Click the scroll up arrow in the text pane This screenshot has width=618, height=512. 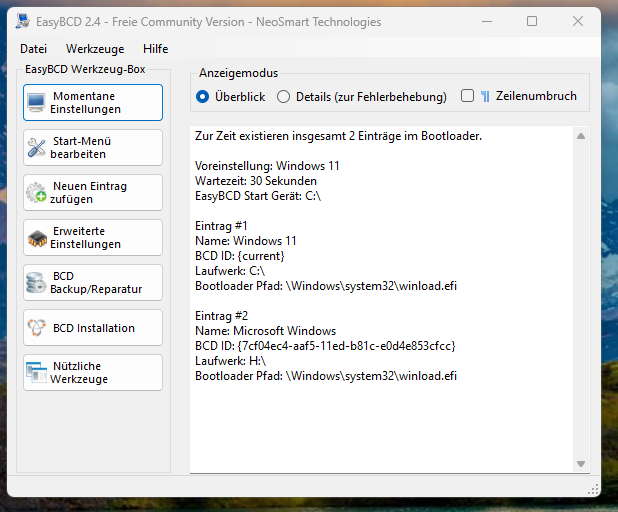(x=581, y=136)
